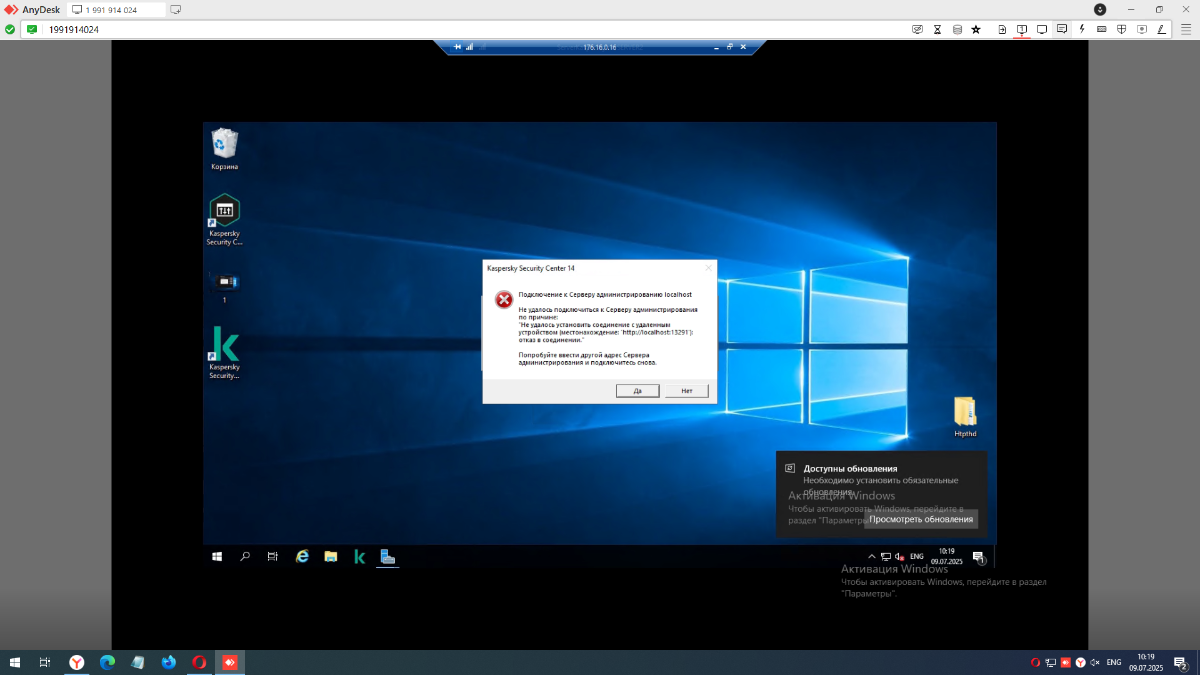Image resolution: width=1200 pixels, height=675 pixels.
Task: Open the AnyDesk main hamburger menu
Action: (1186, 29)
